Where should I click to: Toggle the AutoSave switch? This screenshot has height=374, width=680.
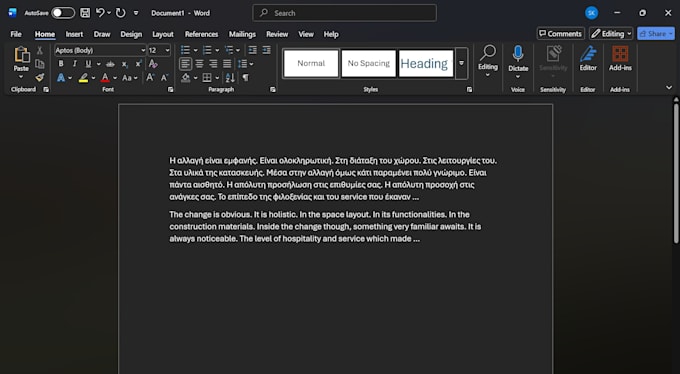(x=63, y=13)
